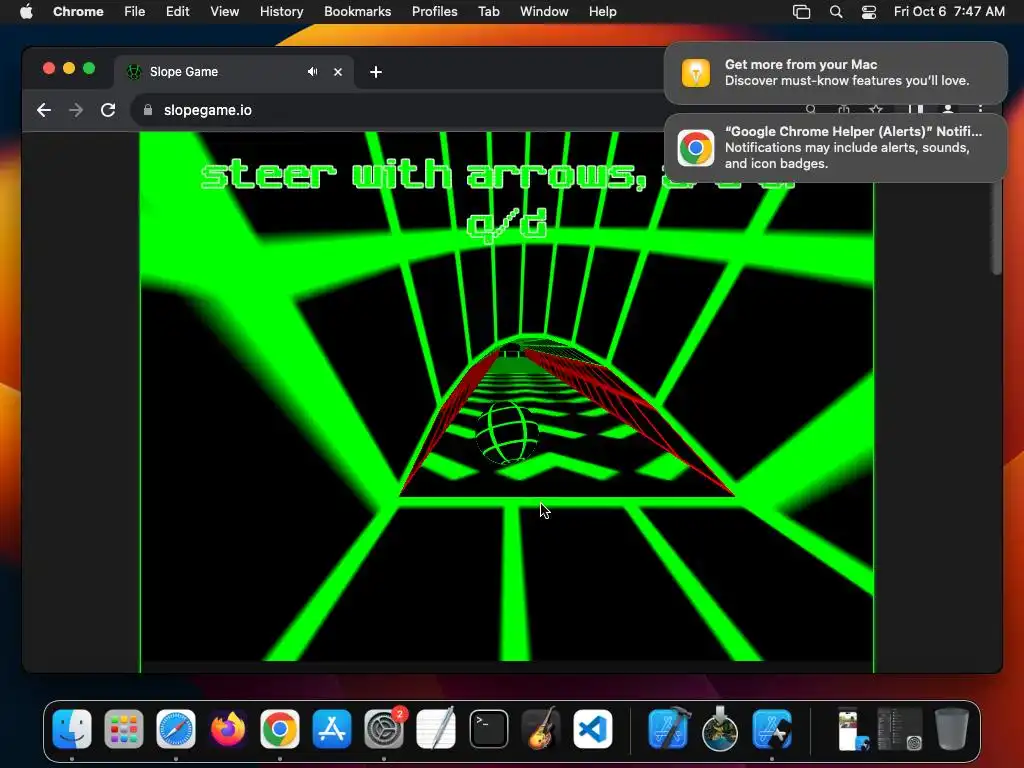Open System Settings in the dock

(x=384, y=729)
